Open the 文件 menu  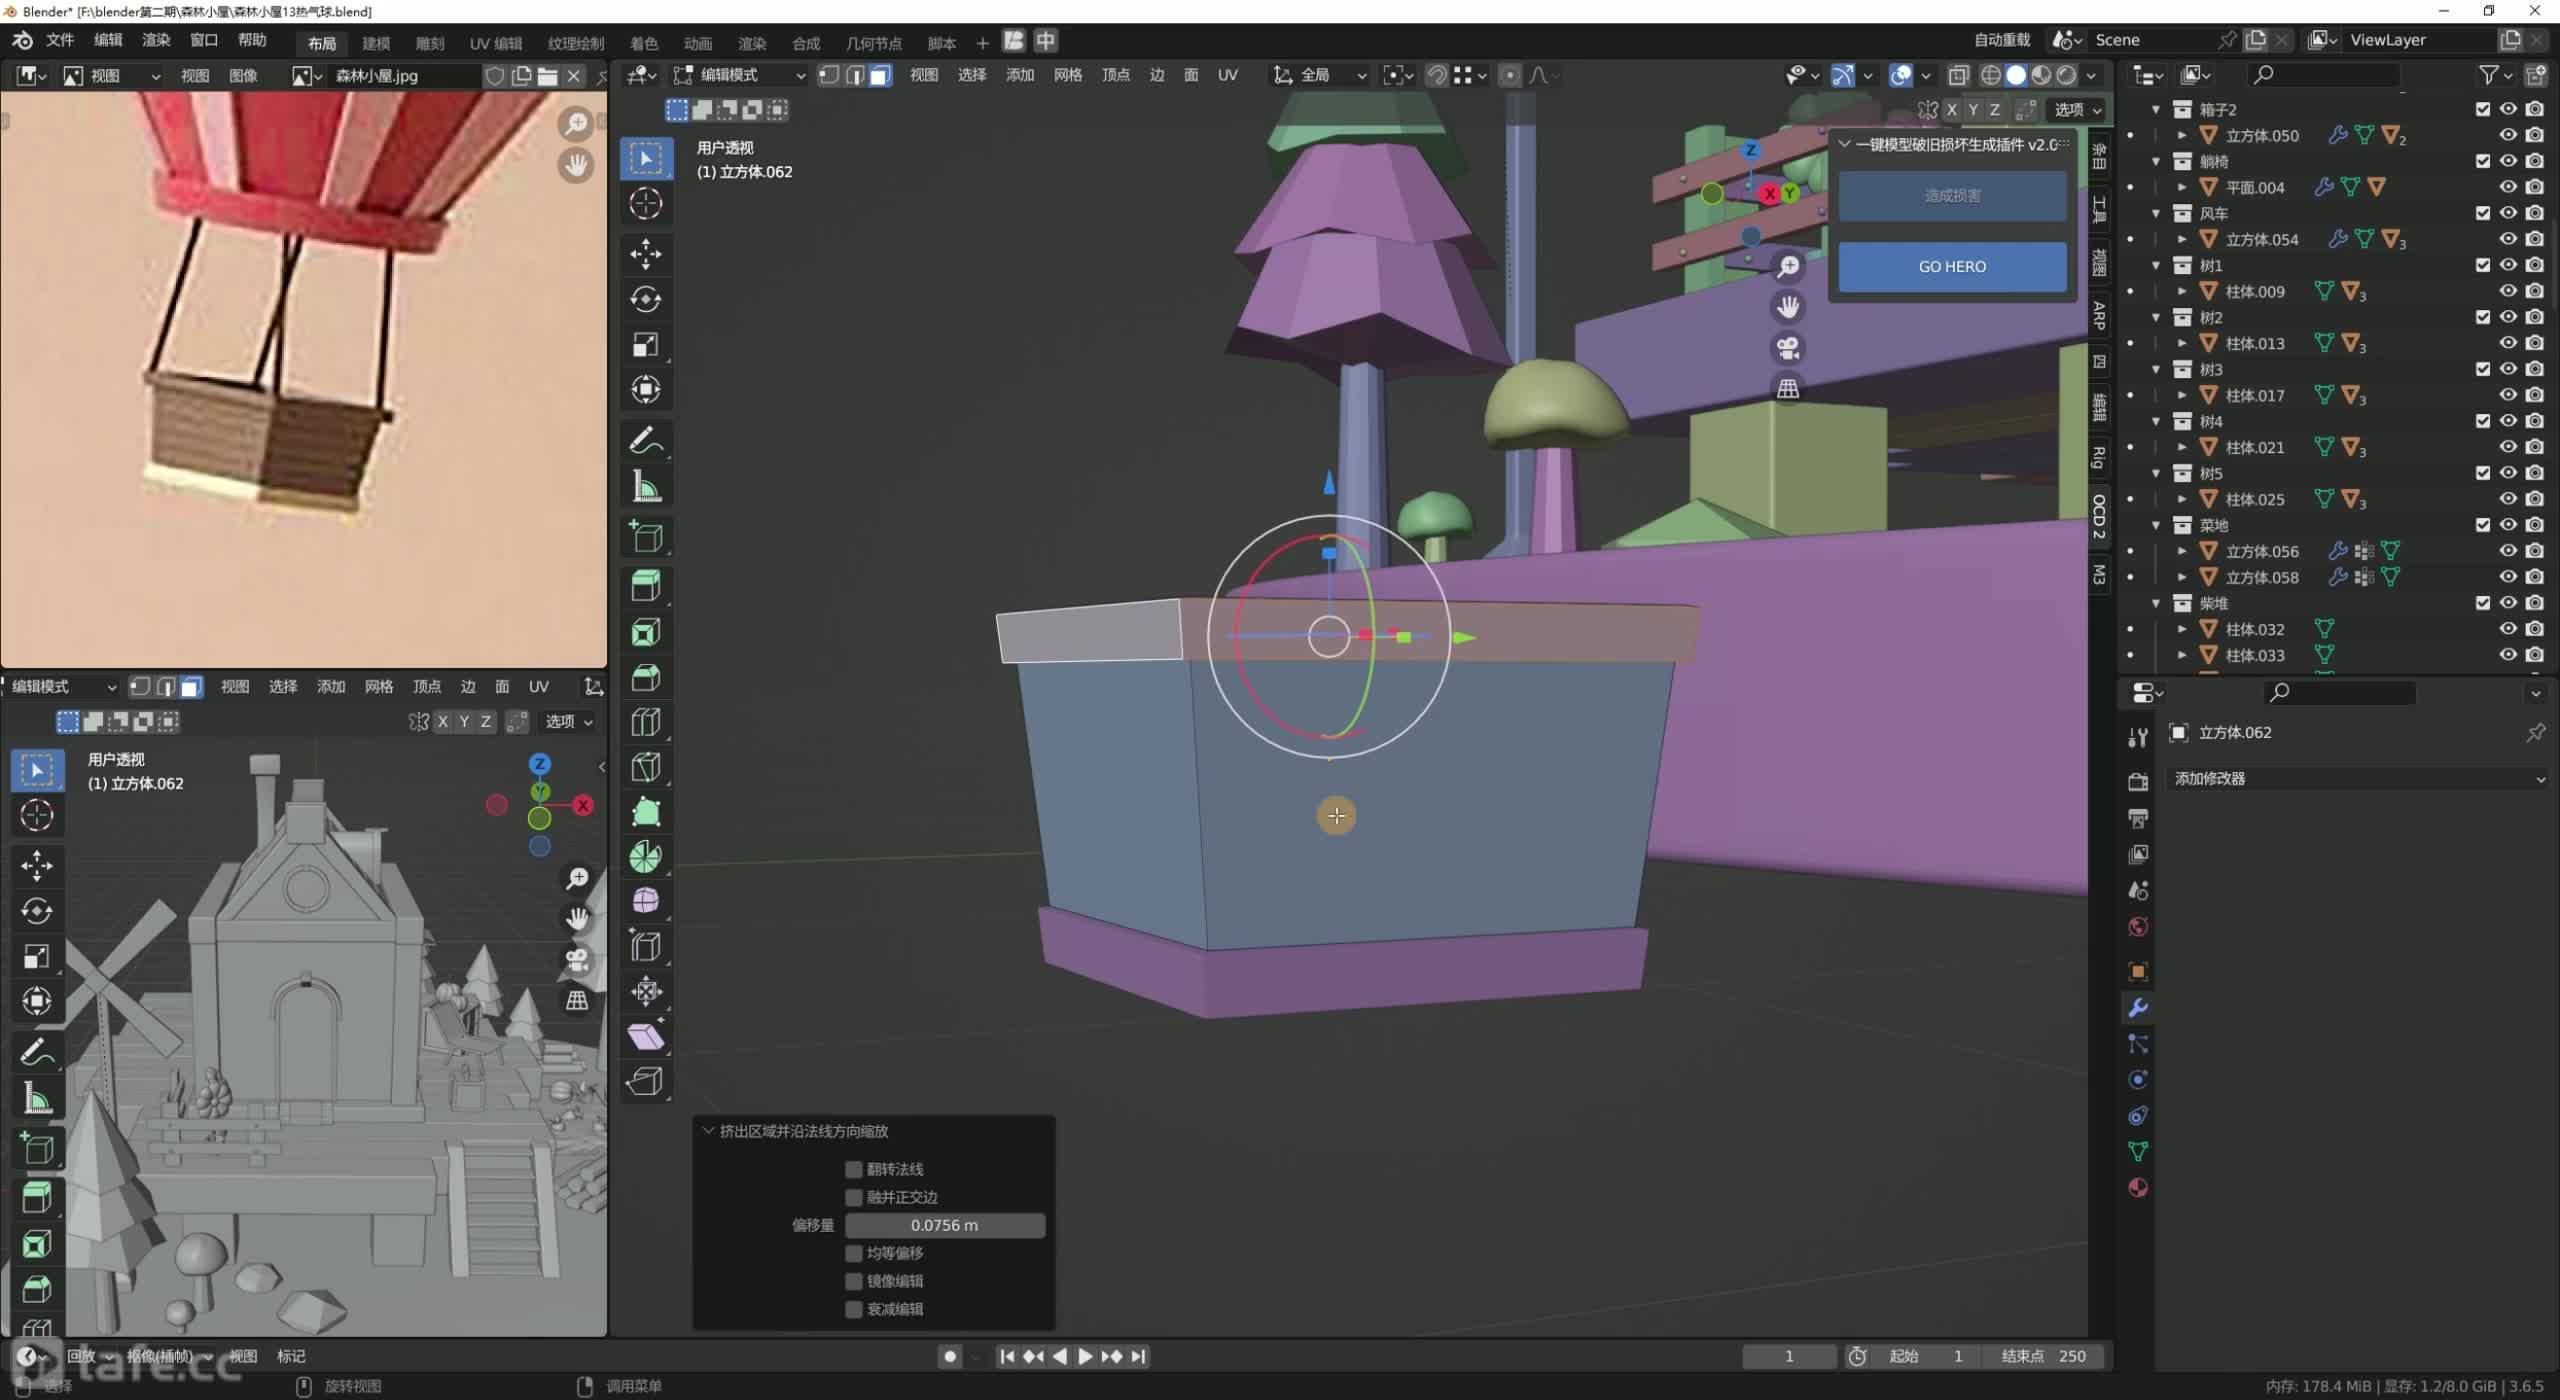tap(60, 40)
